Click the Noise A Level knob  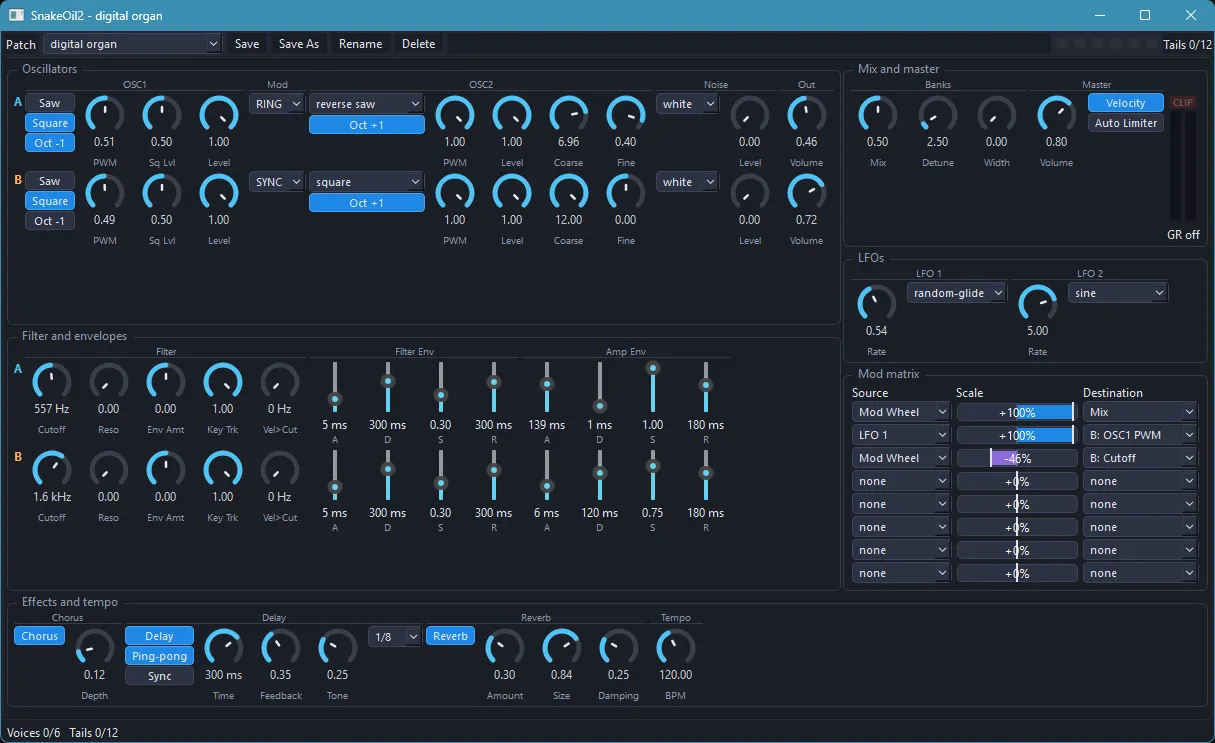[x=749, y=115]
